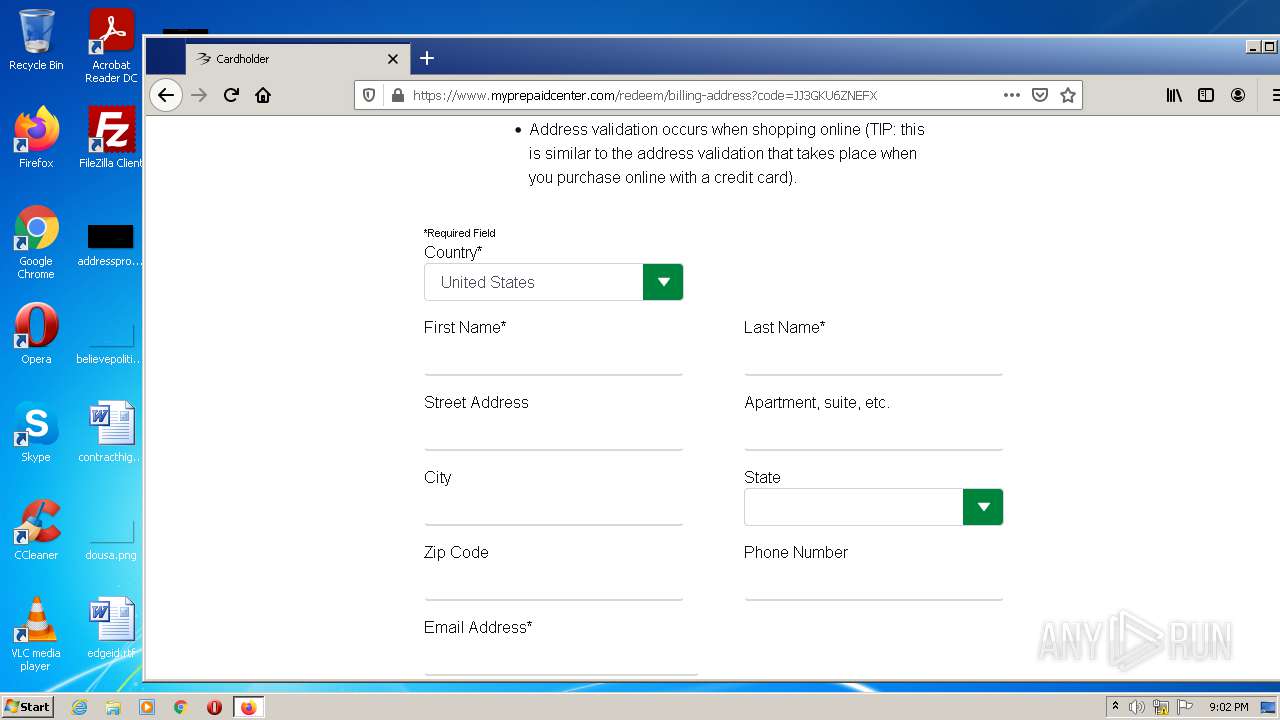Show hidden tray icons arrow
Image resolution: width=1280 pixels, height=720 pixels.
[x=1115, y=707]
